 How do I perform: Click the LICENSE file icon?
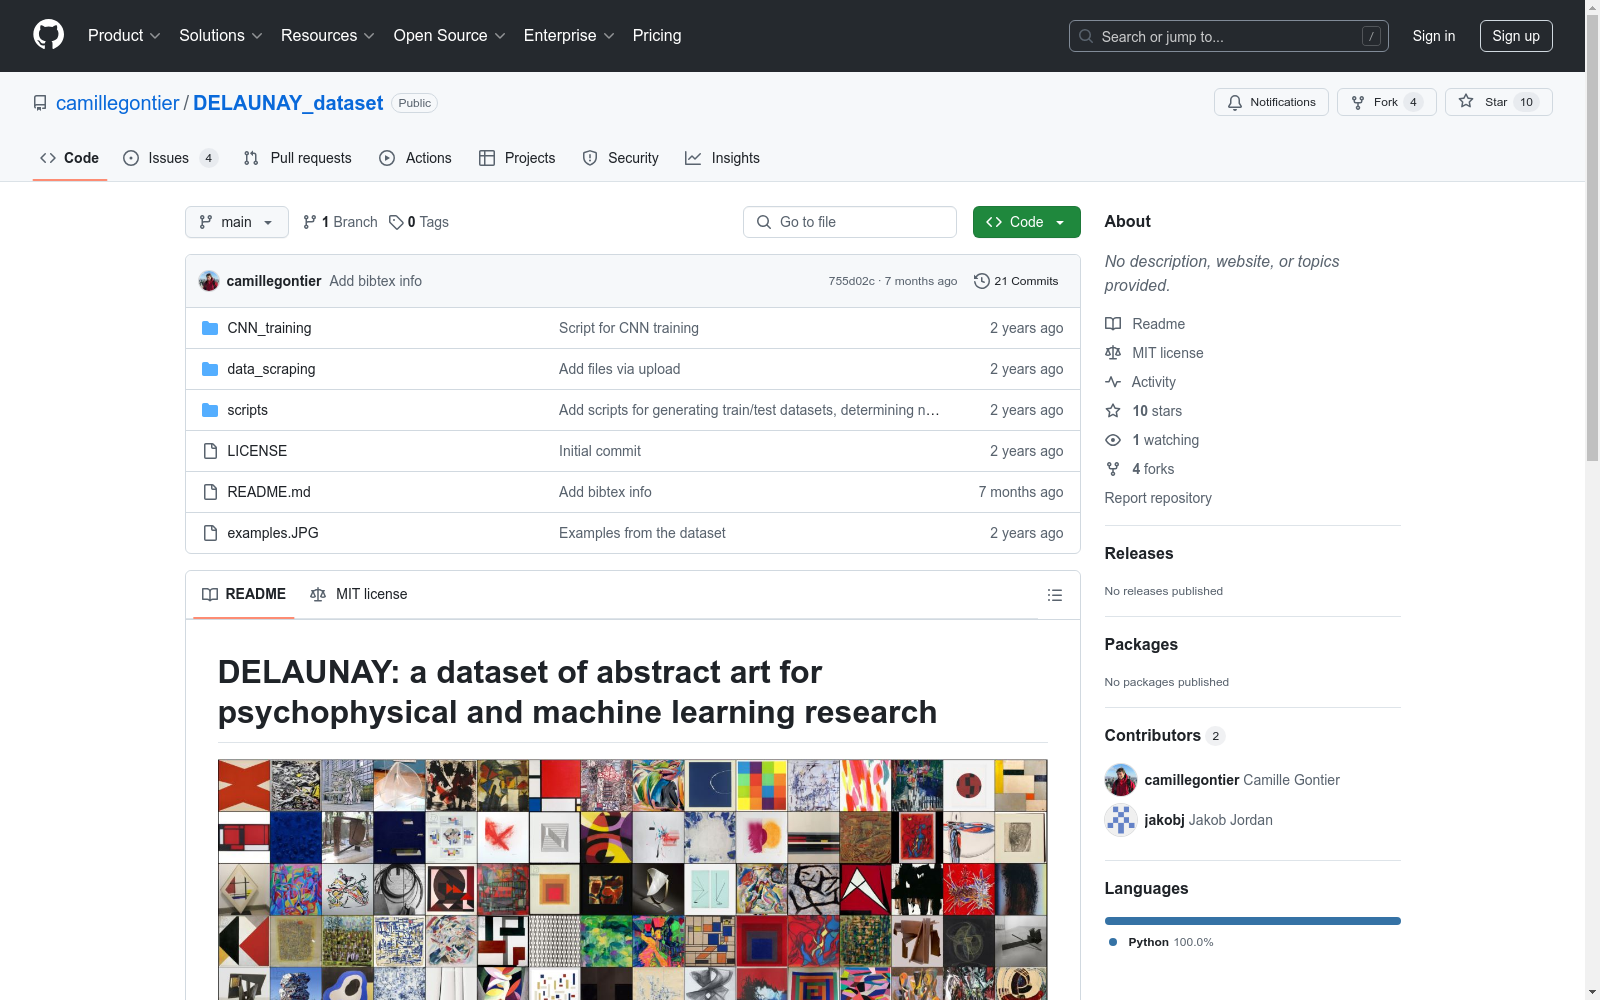210,451
